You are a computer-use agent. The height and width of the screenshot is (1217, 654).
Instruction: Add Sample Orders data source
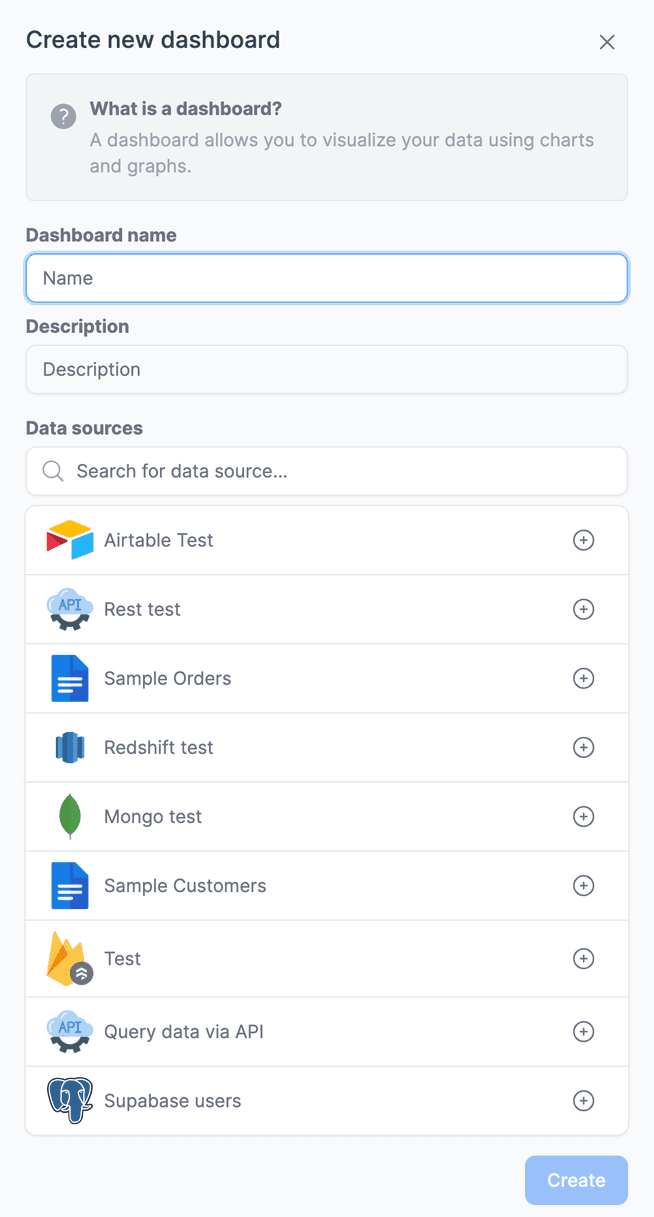[583, 678]
